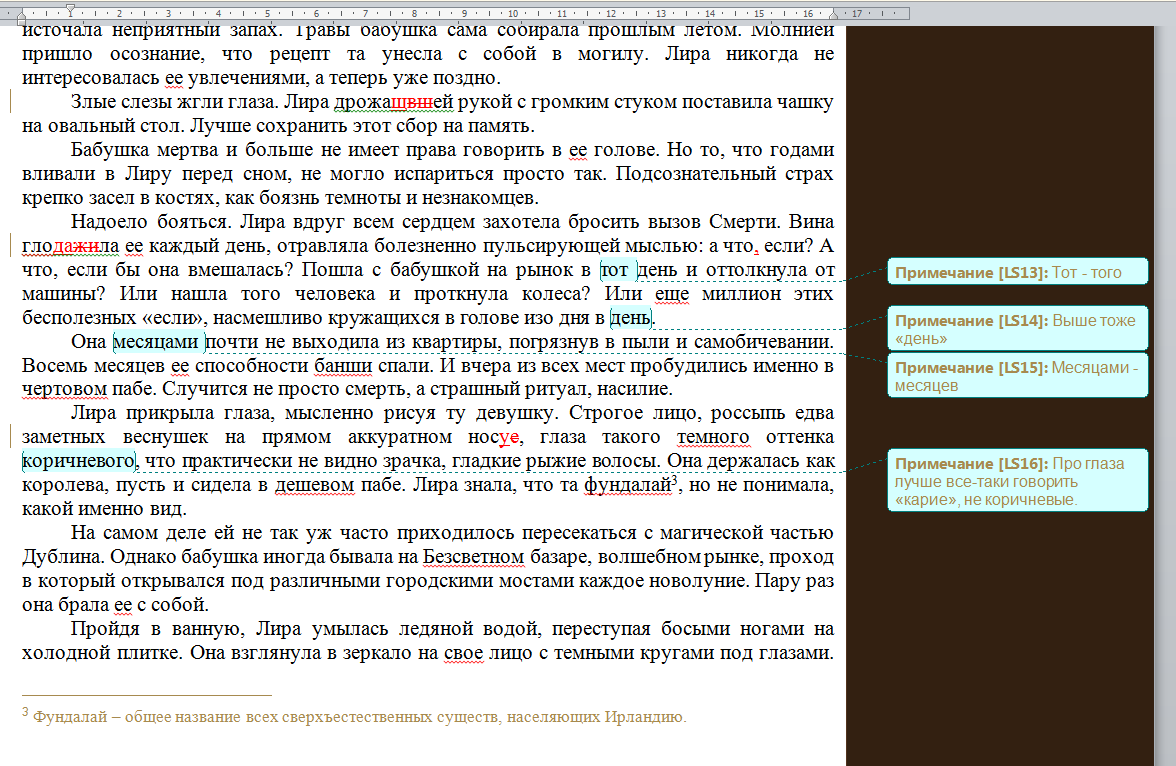Click the Hanging Indent marker on the ruler
The height and width of the screenshot is (766, 1176).
[x=21, y=16]
